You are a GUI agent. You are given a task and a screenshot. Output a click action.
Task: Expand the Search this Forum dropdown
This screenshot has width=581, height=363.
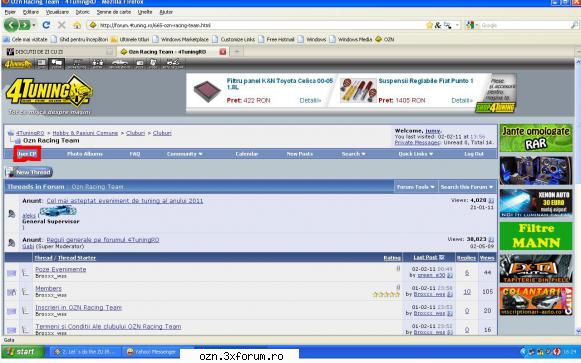[467, 187]
